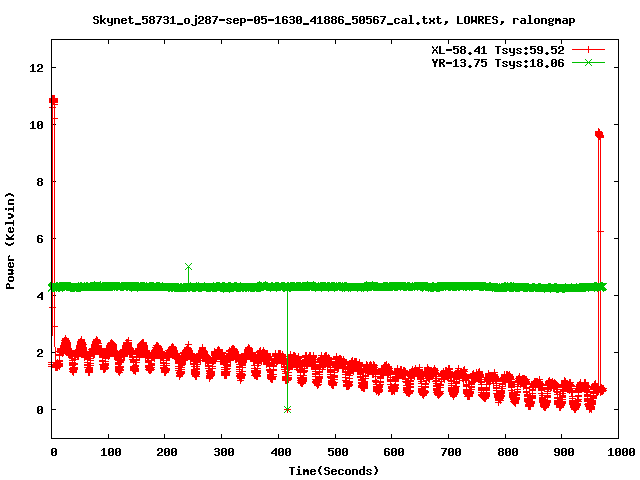640x480 pixels.
Task: Click the y-axis tick label 6
Action: [x=40, y=239]
